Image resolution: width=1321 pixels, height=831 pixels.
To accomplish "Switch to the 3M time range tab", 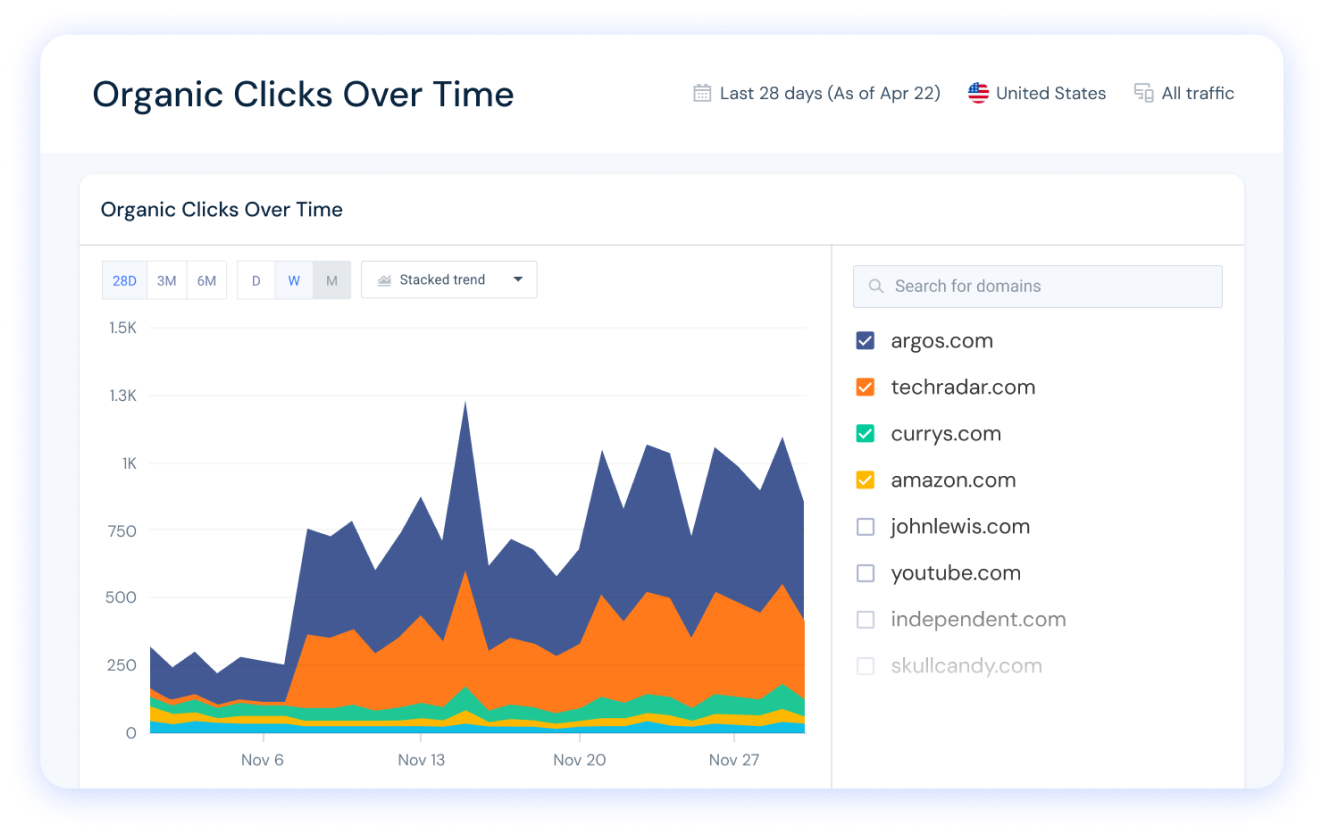I will (166, 280).
